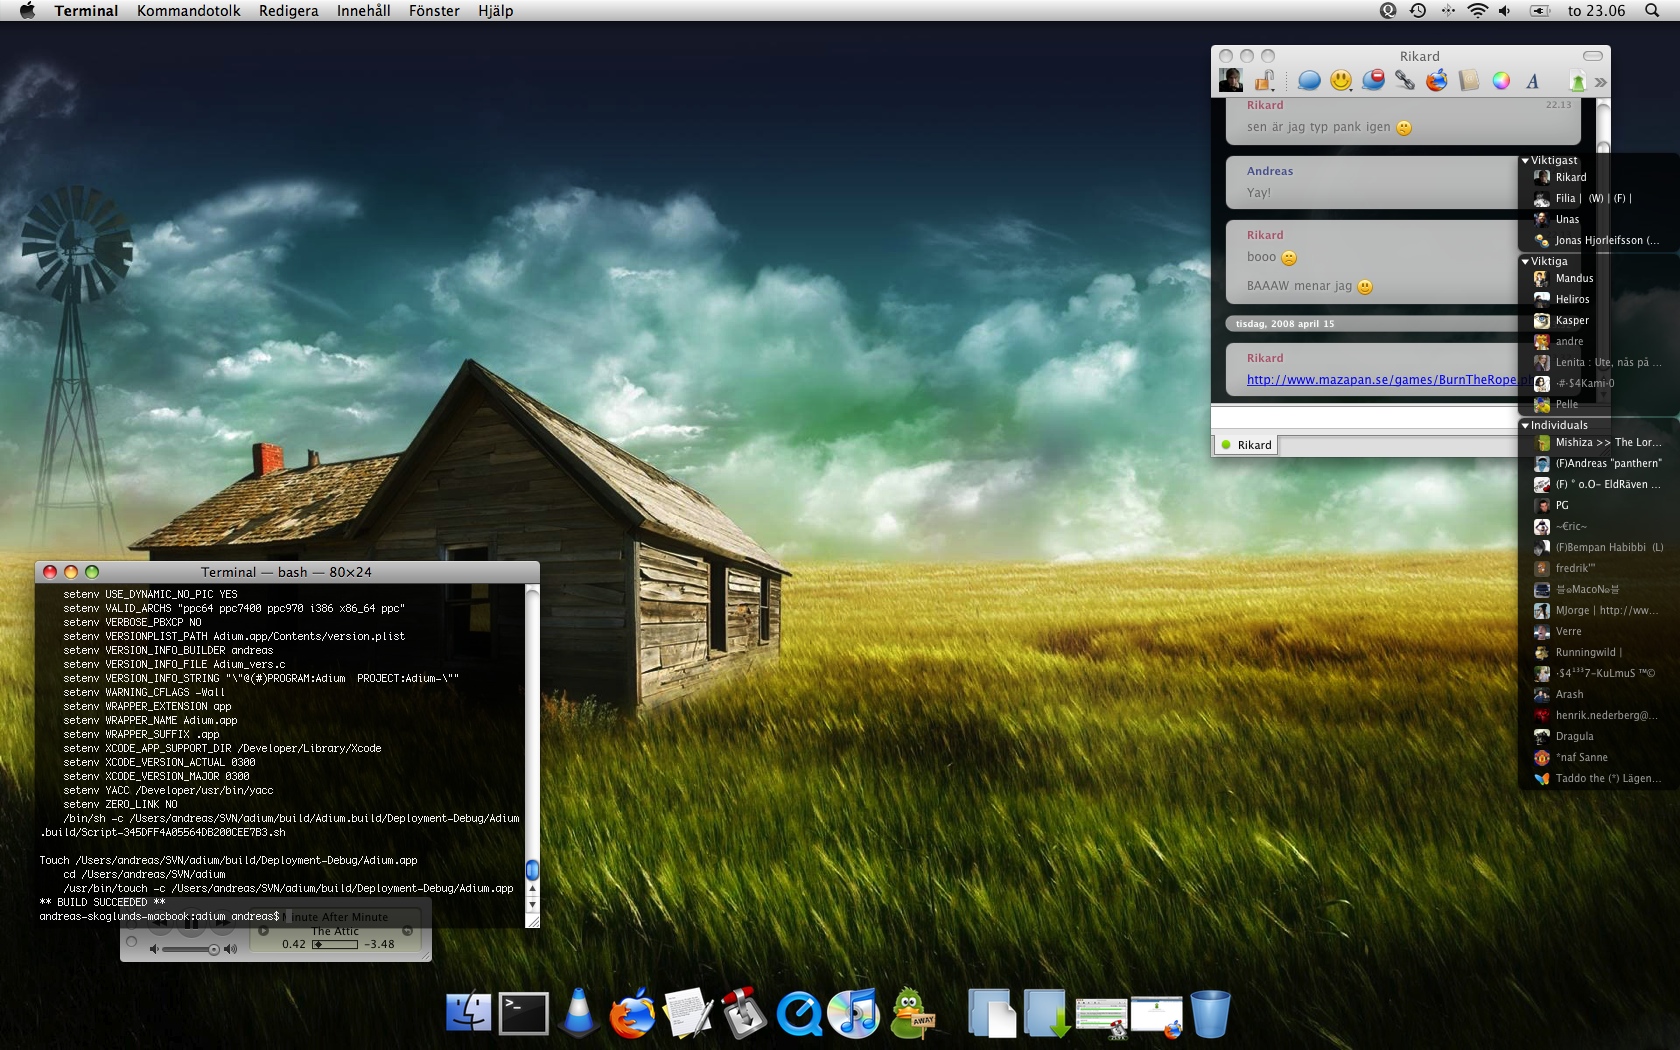Collapse the Individuals contact group
Screen dimensions: 1680x1050
click(1526, 425)
